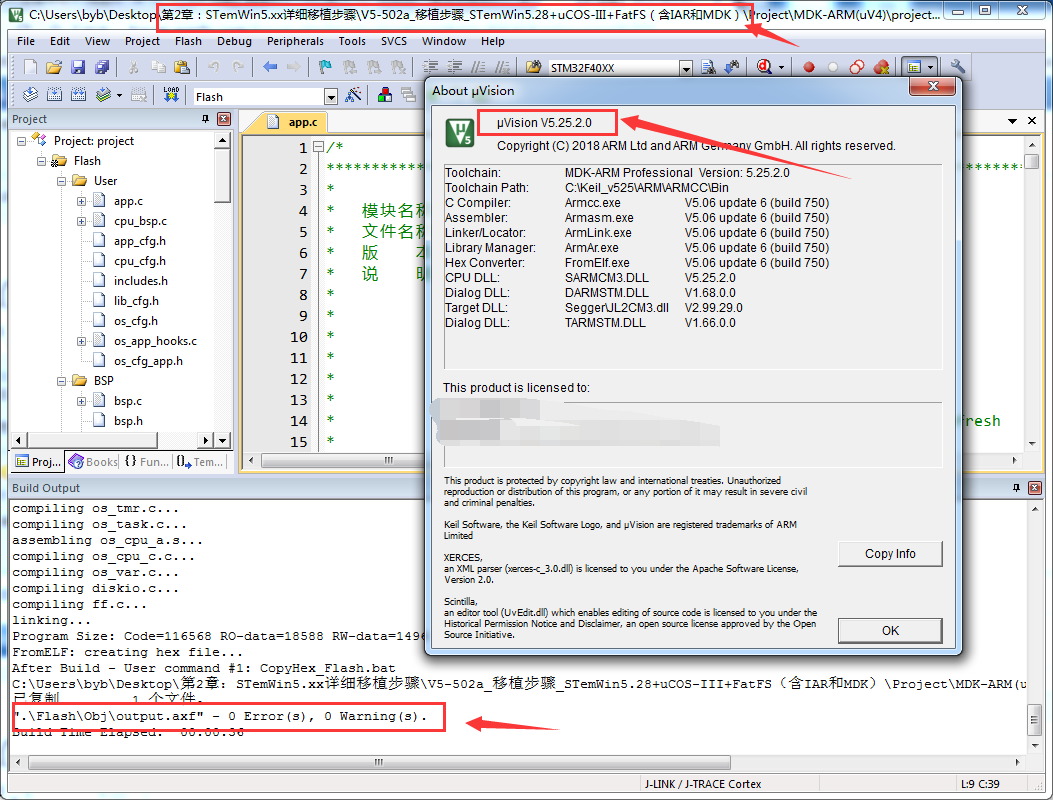The width and height of the screenshot is (1053, 800).
Task: Close the Build Output panel
Action: pyautogui.click(x=1035, y=488)
